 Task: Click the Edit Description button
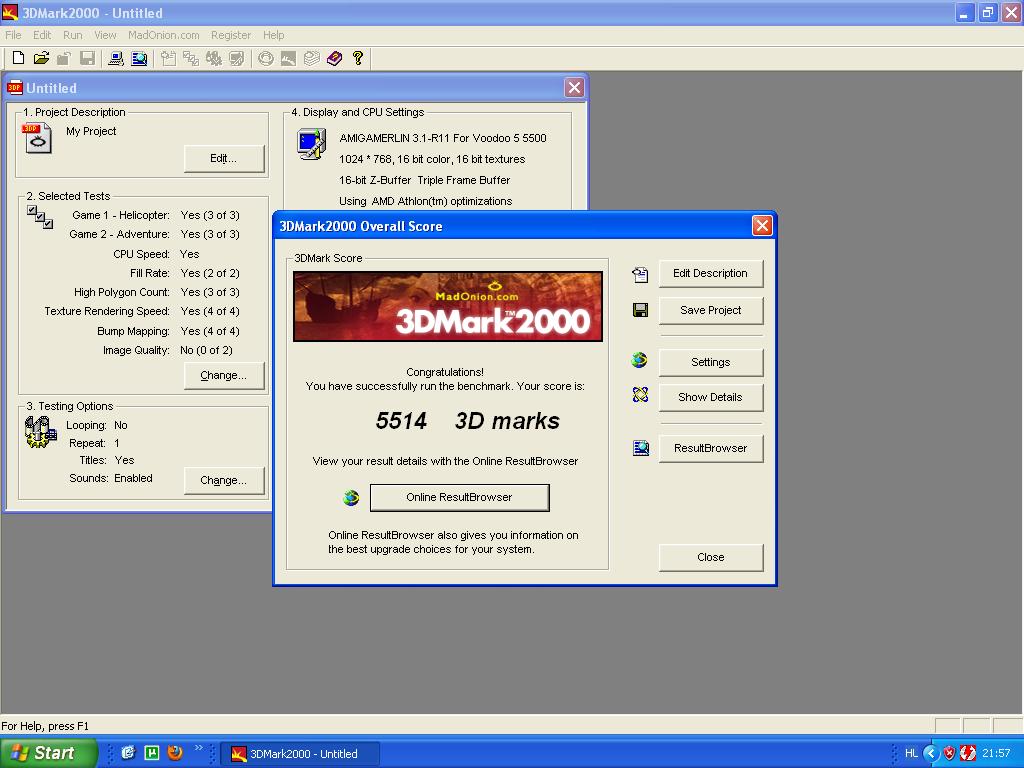[x=711, y=273]
